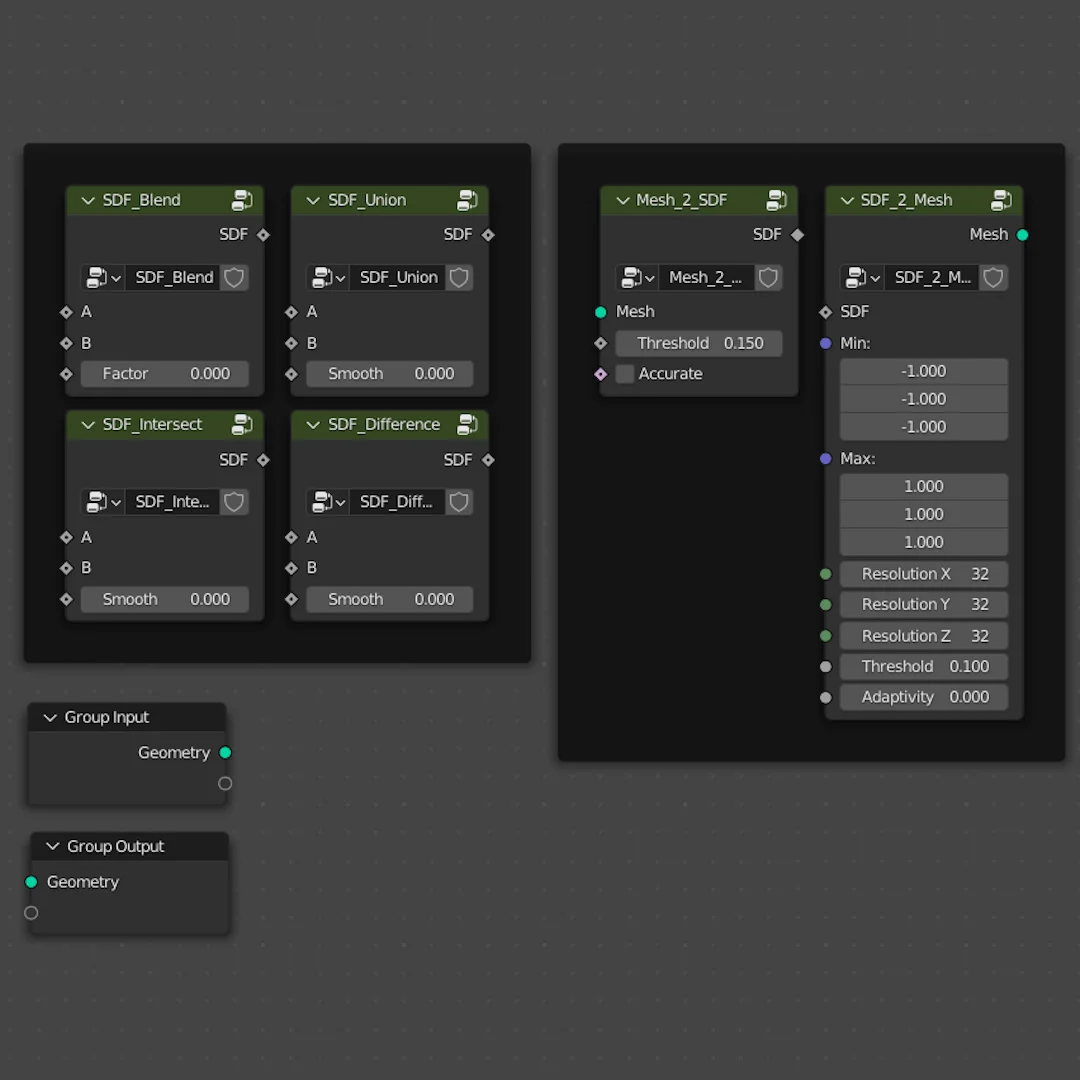1080x1080 pixels.
Task: Click the Factor slider in SDF_Blend
Action: (165, 374)
